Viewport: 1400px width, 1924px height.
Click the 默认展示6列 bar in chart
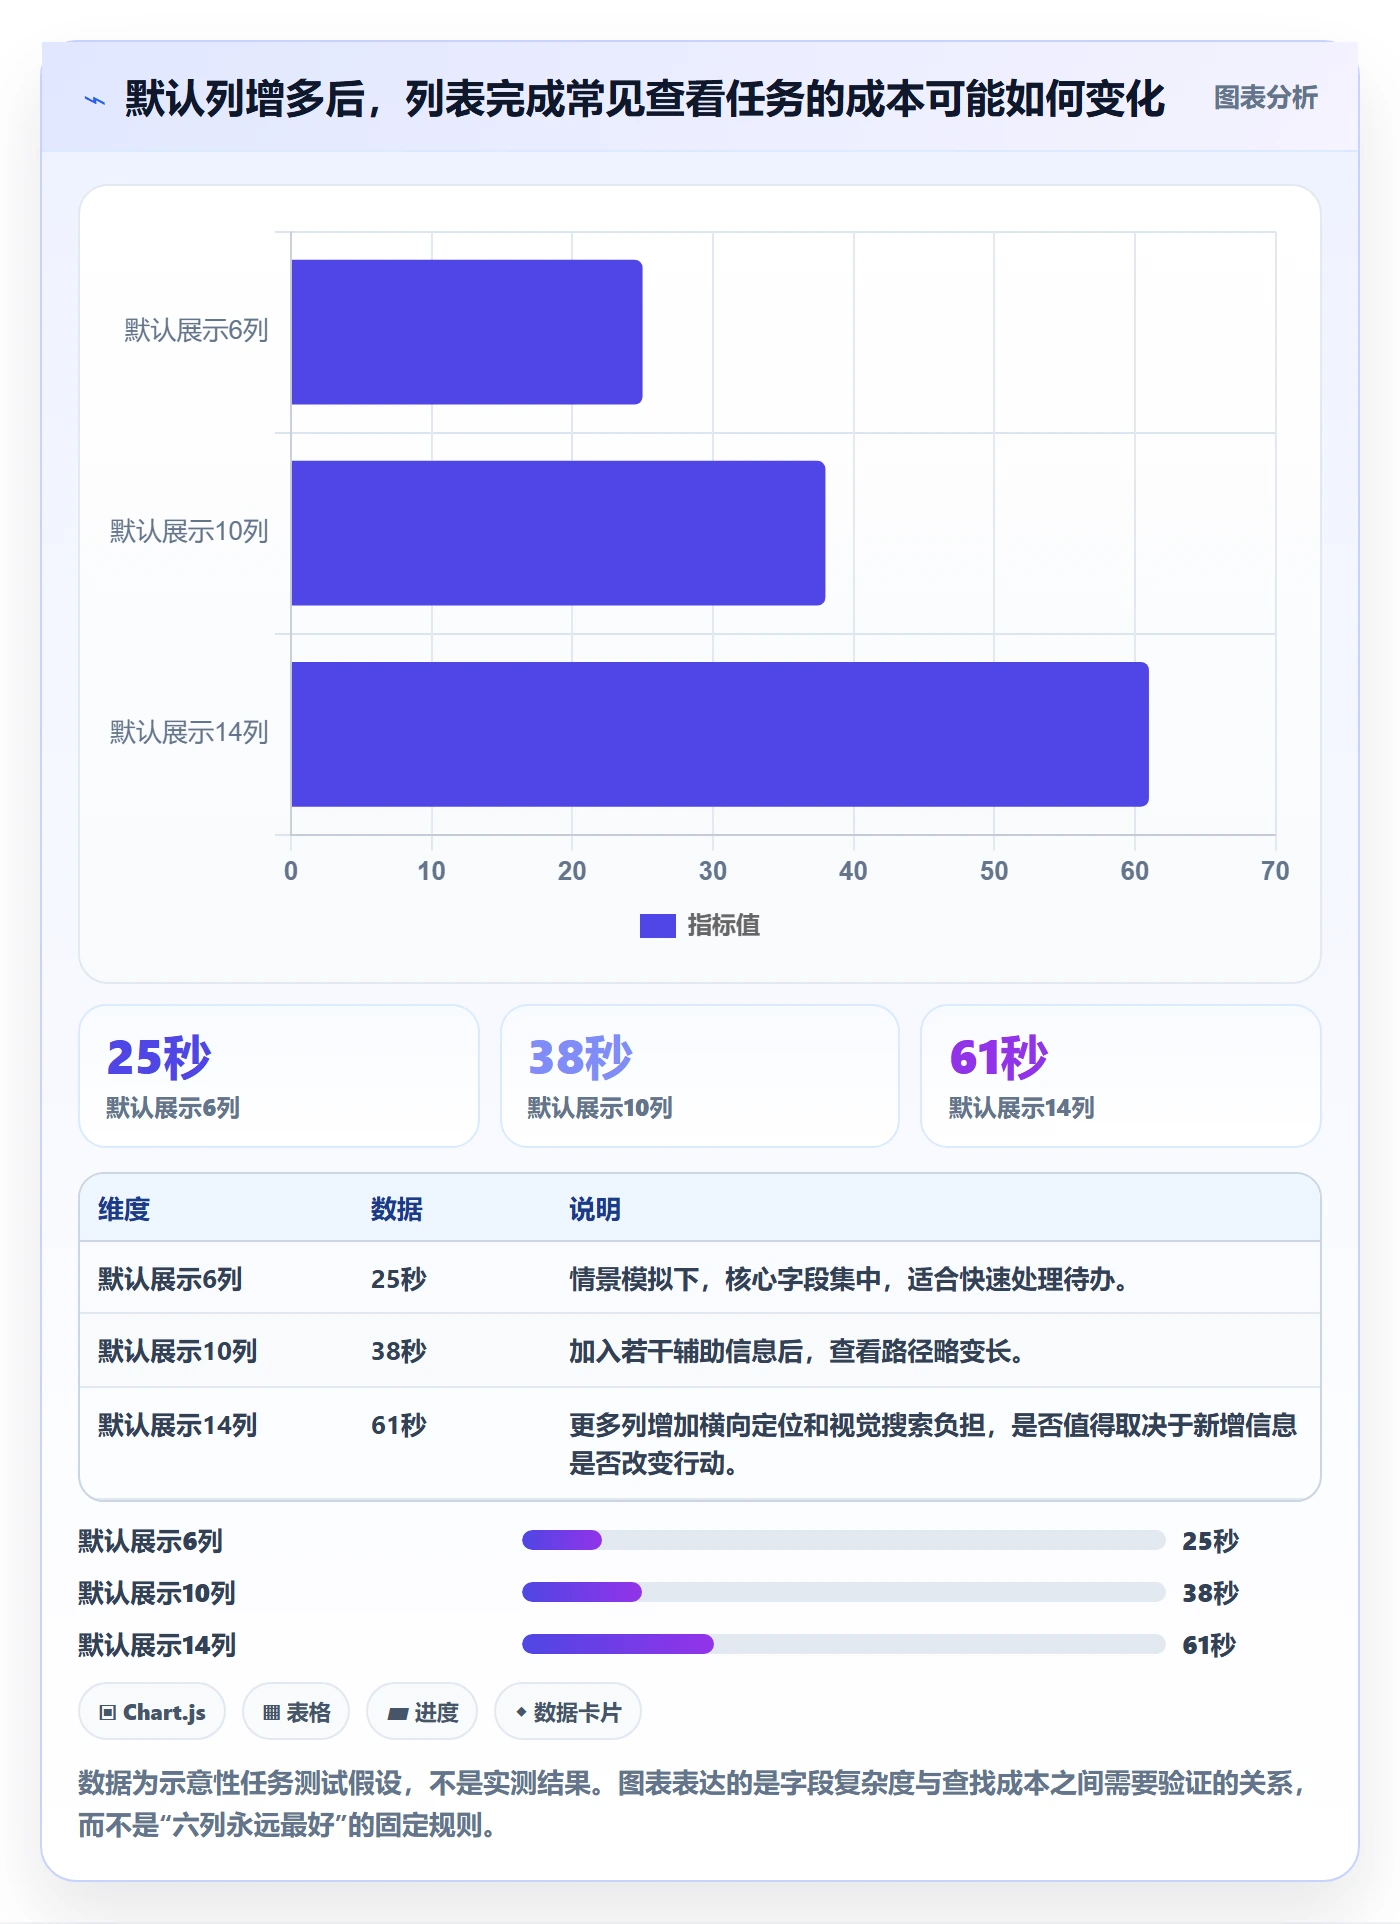(x=466, y=332)
